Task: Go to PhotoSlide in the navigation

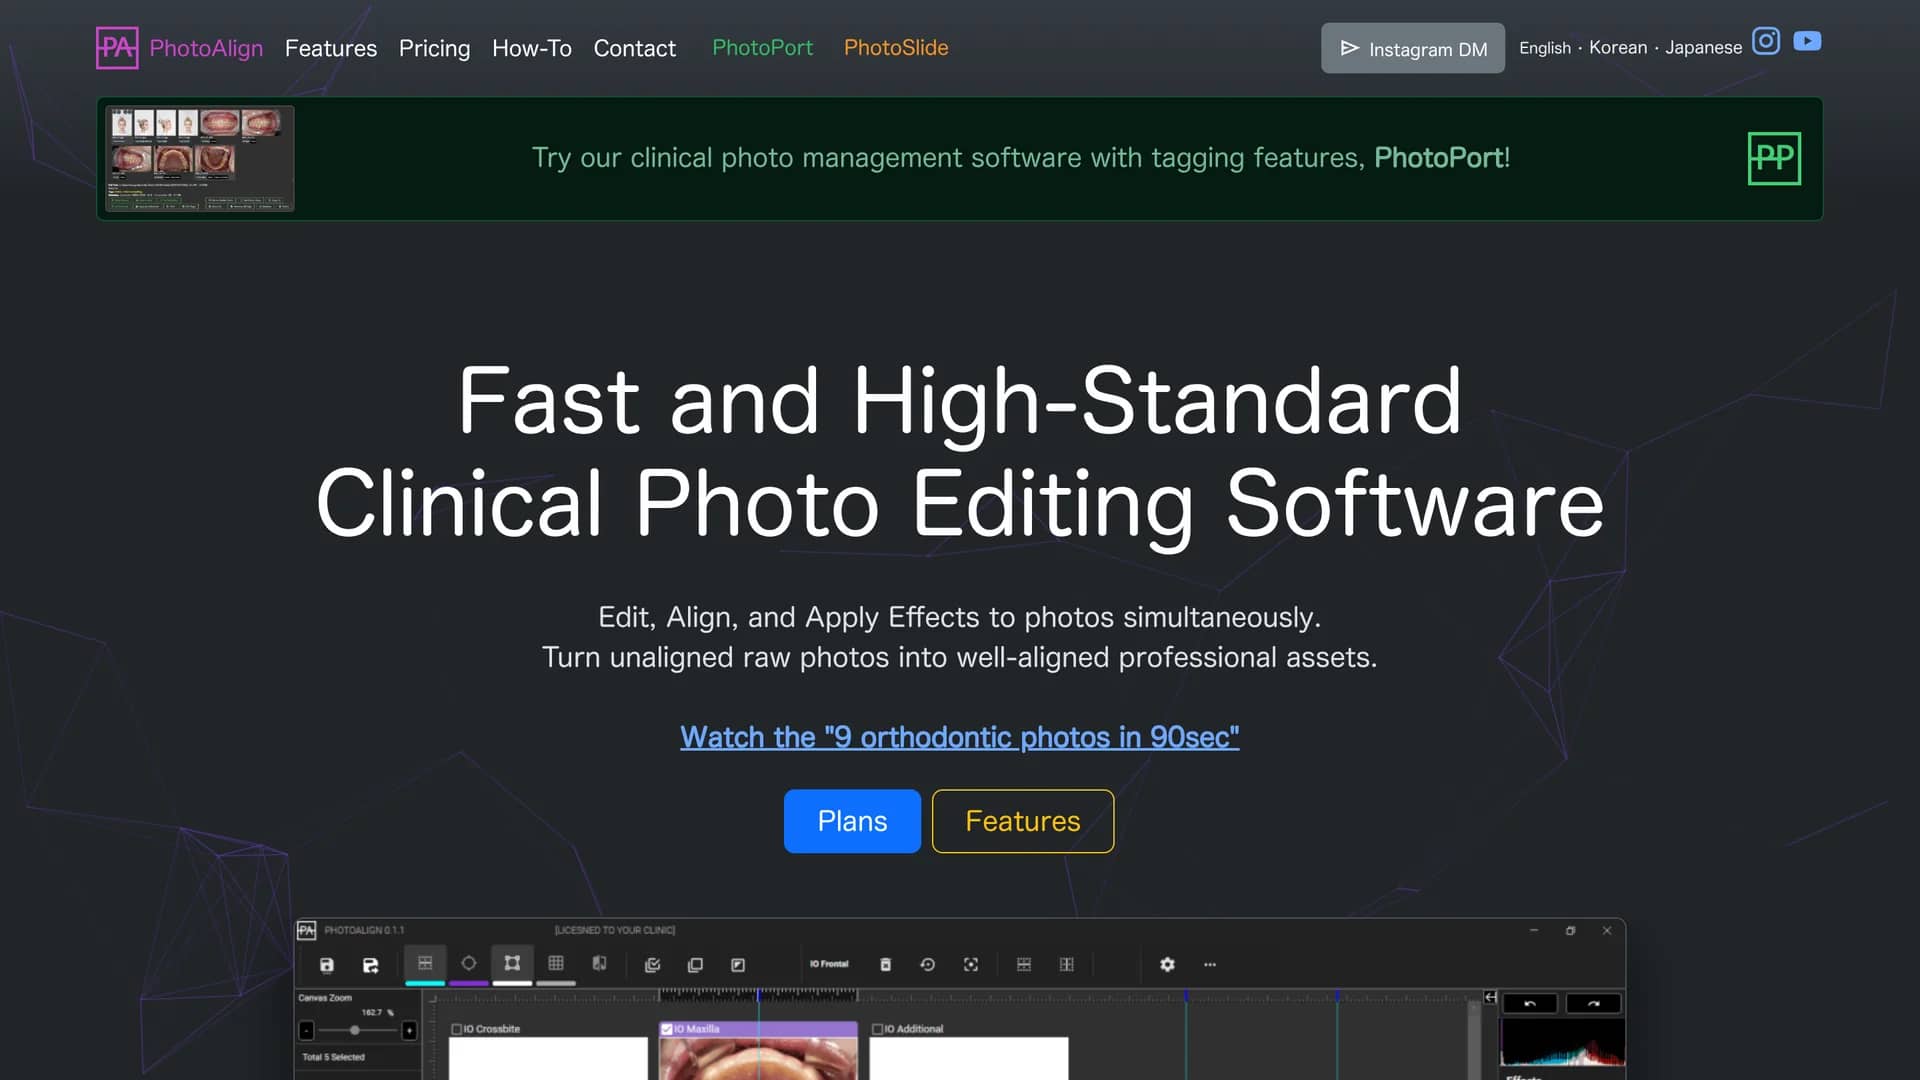Action: pos(896,47)
